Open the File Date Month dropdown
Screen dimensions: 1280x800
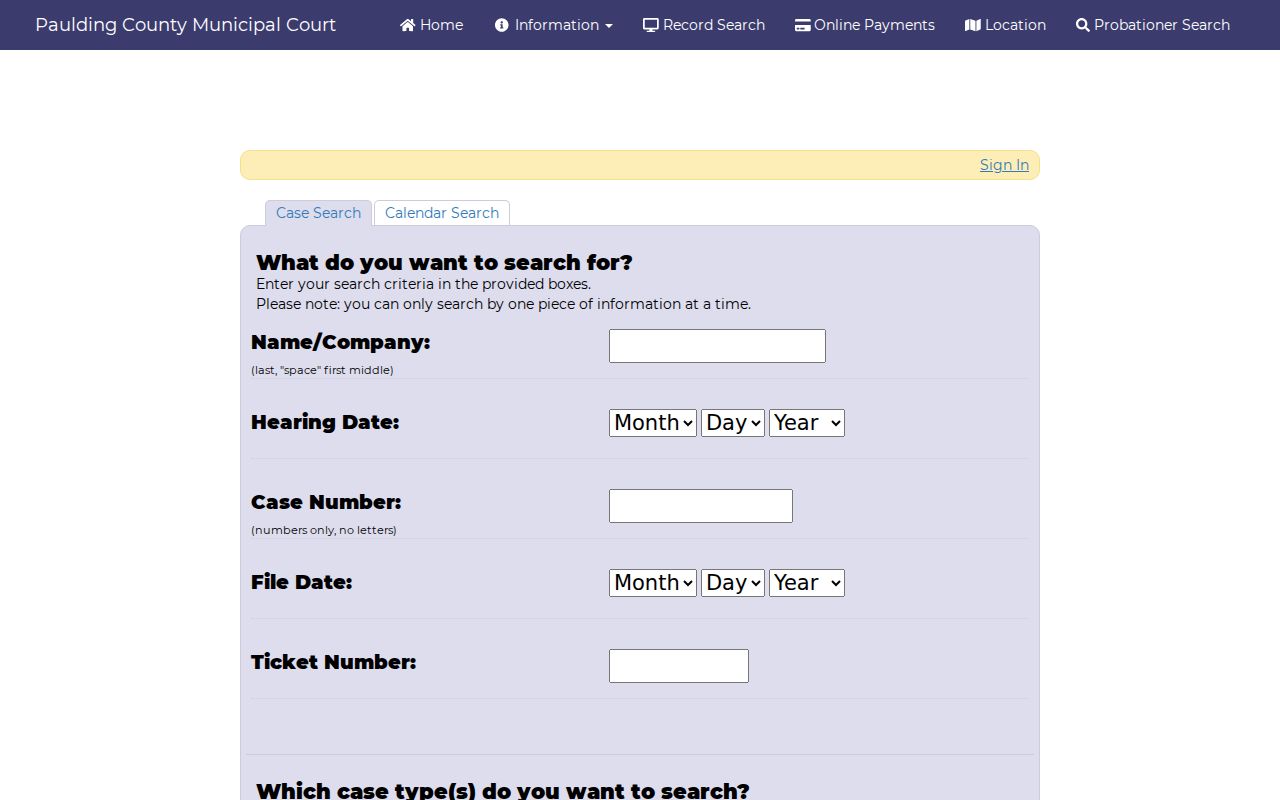(653, 583)
